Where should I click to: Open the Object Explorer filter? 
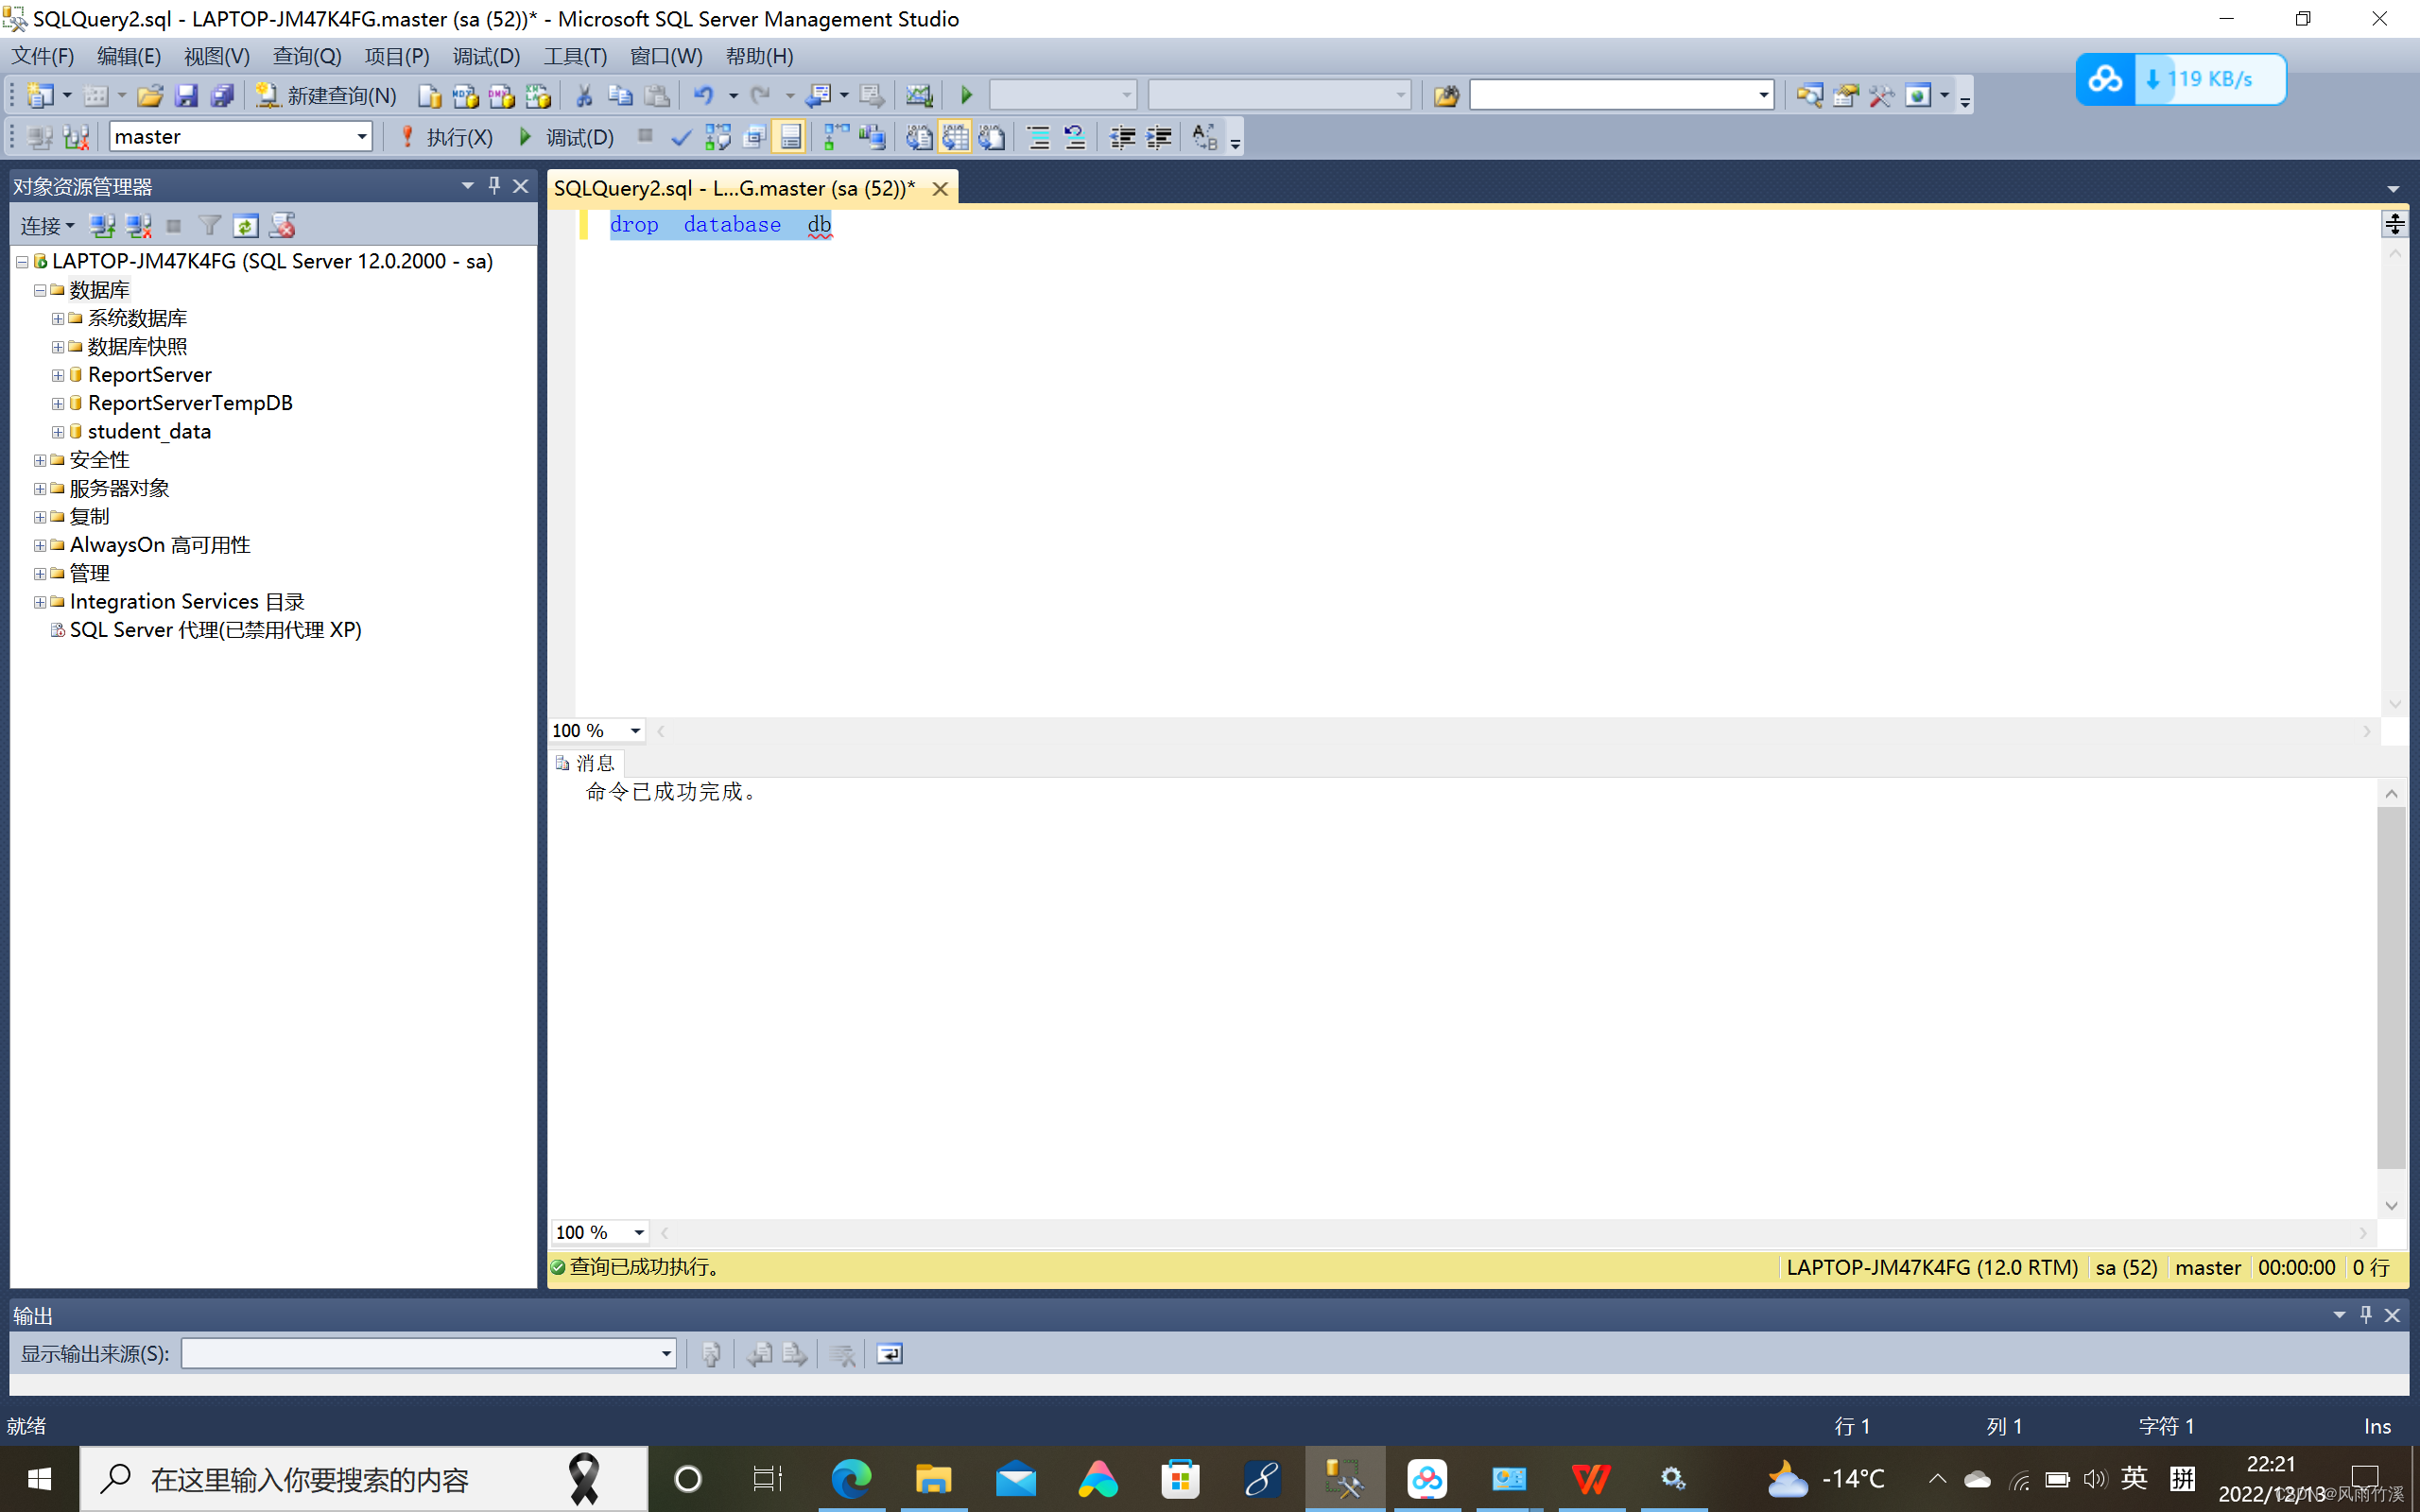[x=210, y=225]
